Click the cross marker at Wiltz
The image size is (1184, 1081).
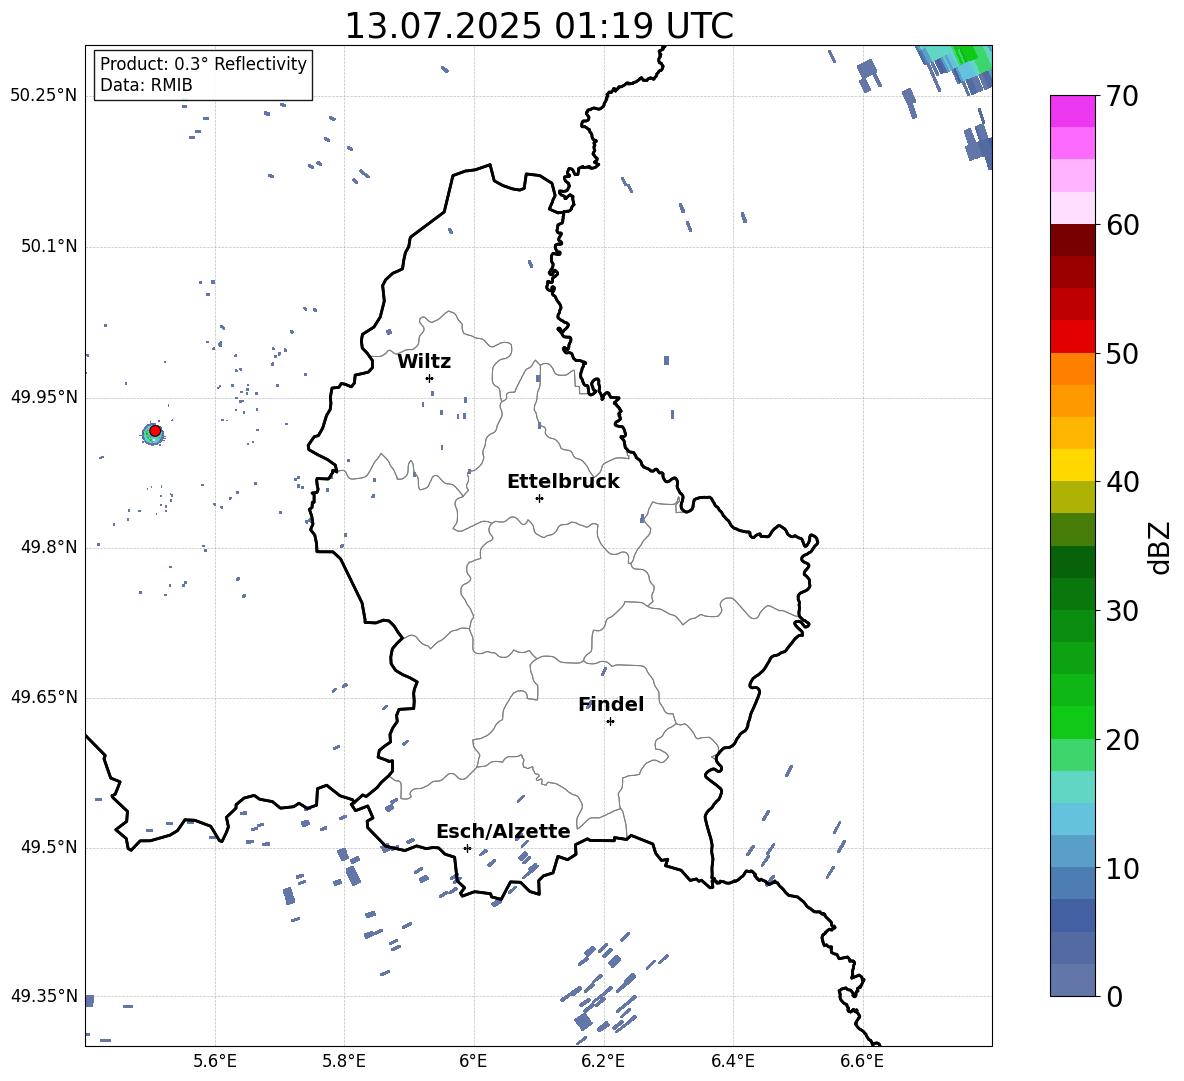(429, 378)
